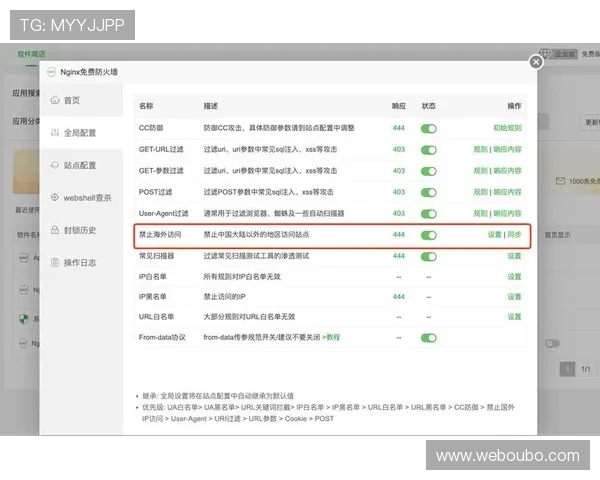Toggle the User-Agent过滤 switch
Screen dimensions: 600x480
[x=429, y=214]
